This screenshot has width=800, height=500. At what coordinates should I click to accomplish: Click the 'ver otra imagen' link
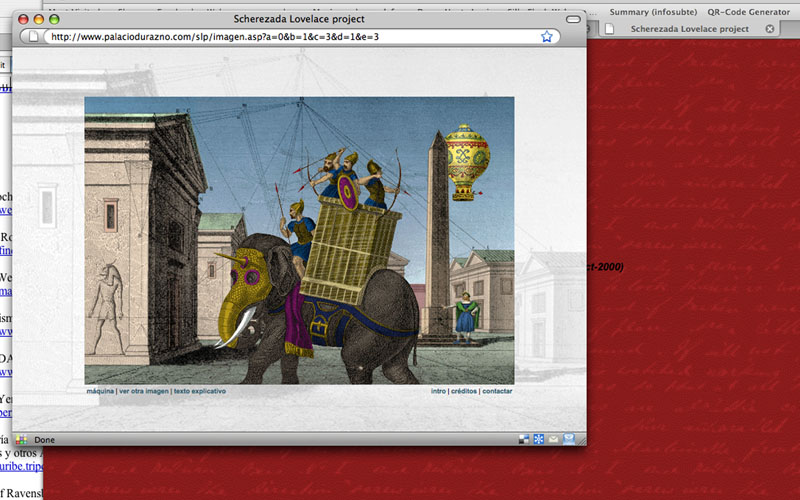(143, 391)
